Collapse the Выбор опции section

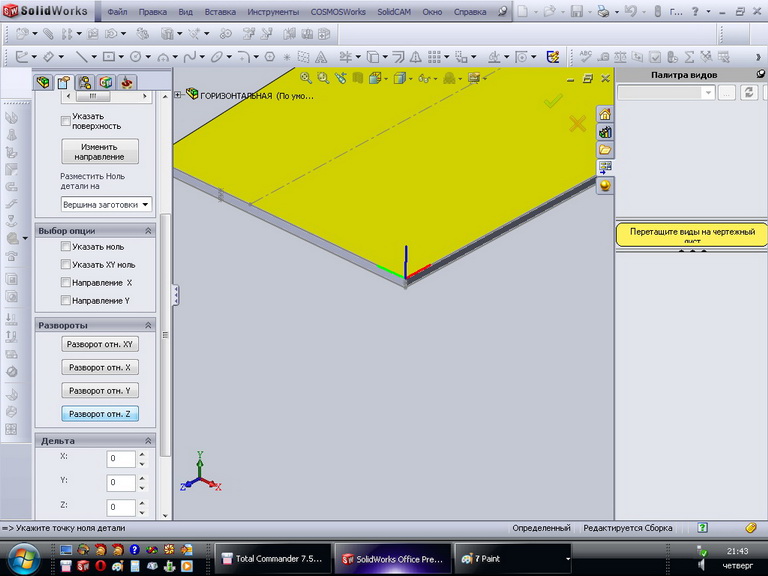tap(148, 230)
